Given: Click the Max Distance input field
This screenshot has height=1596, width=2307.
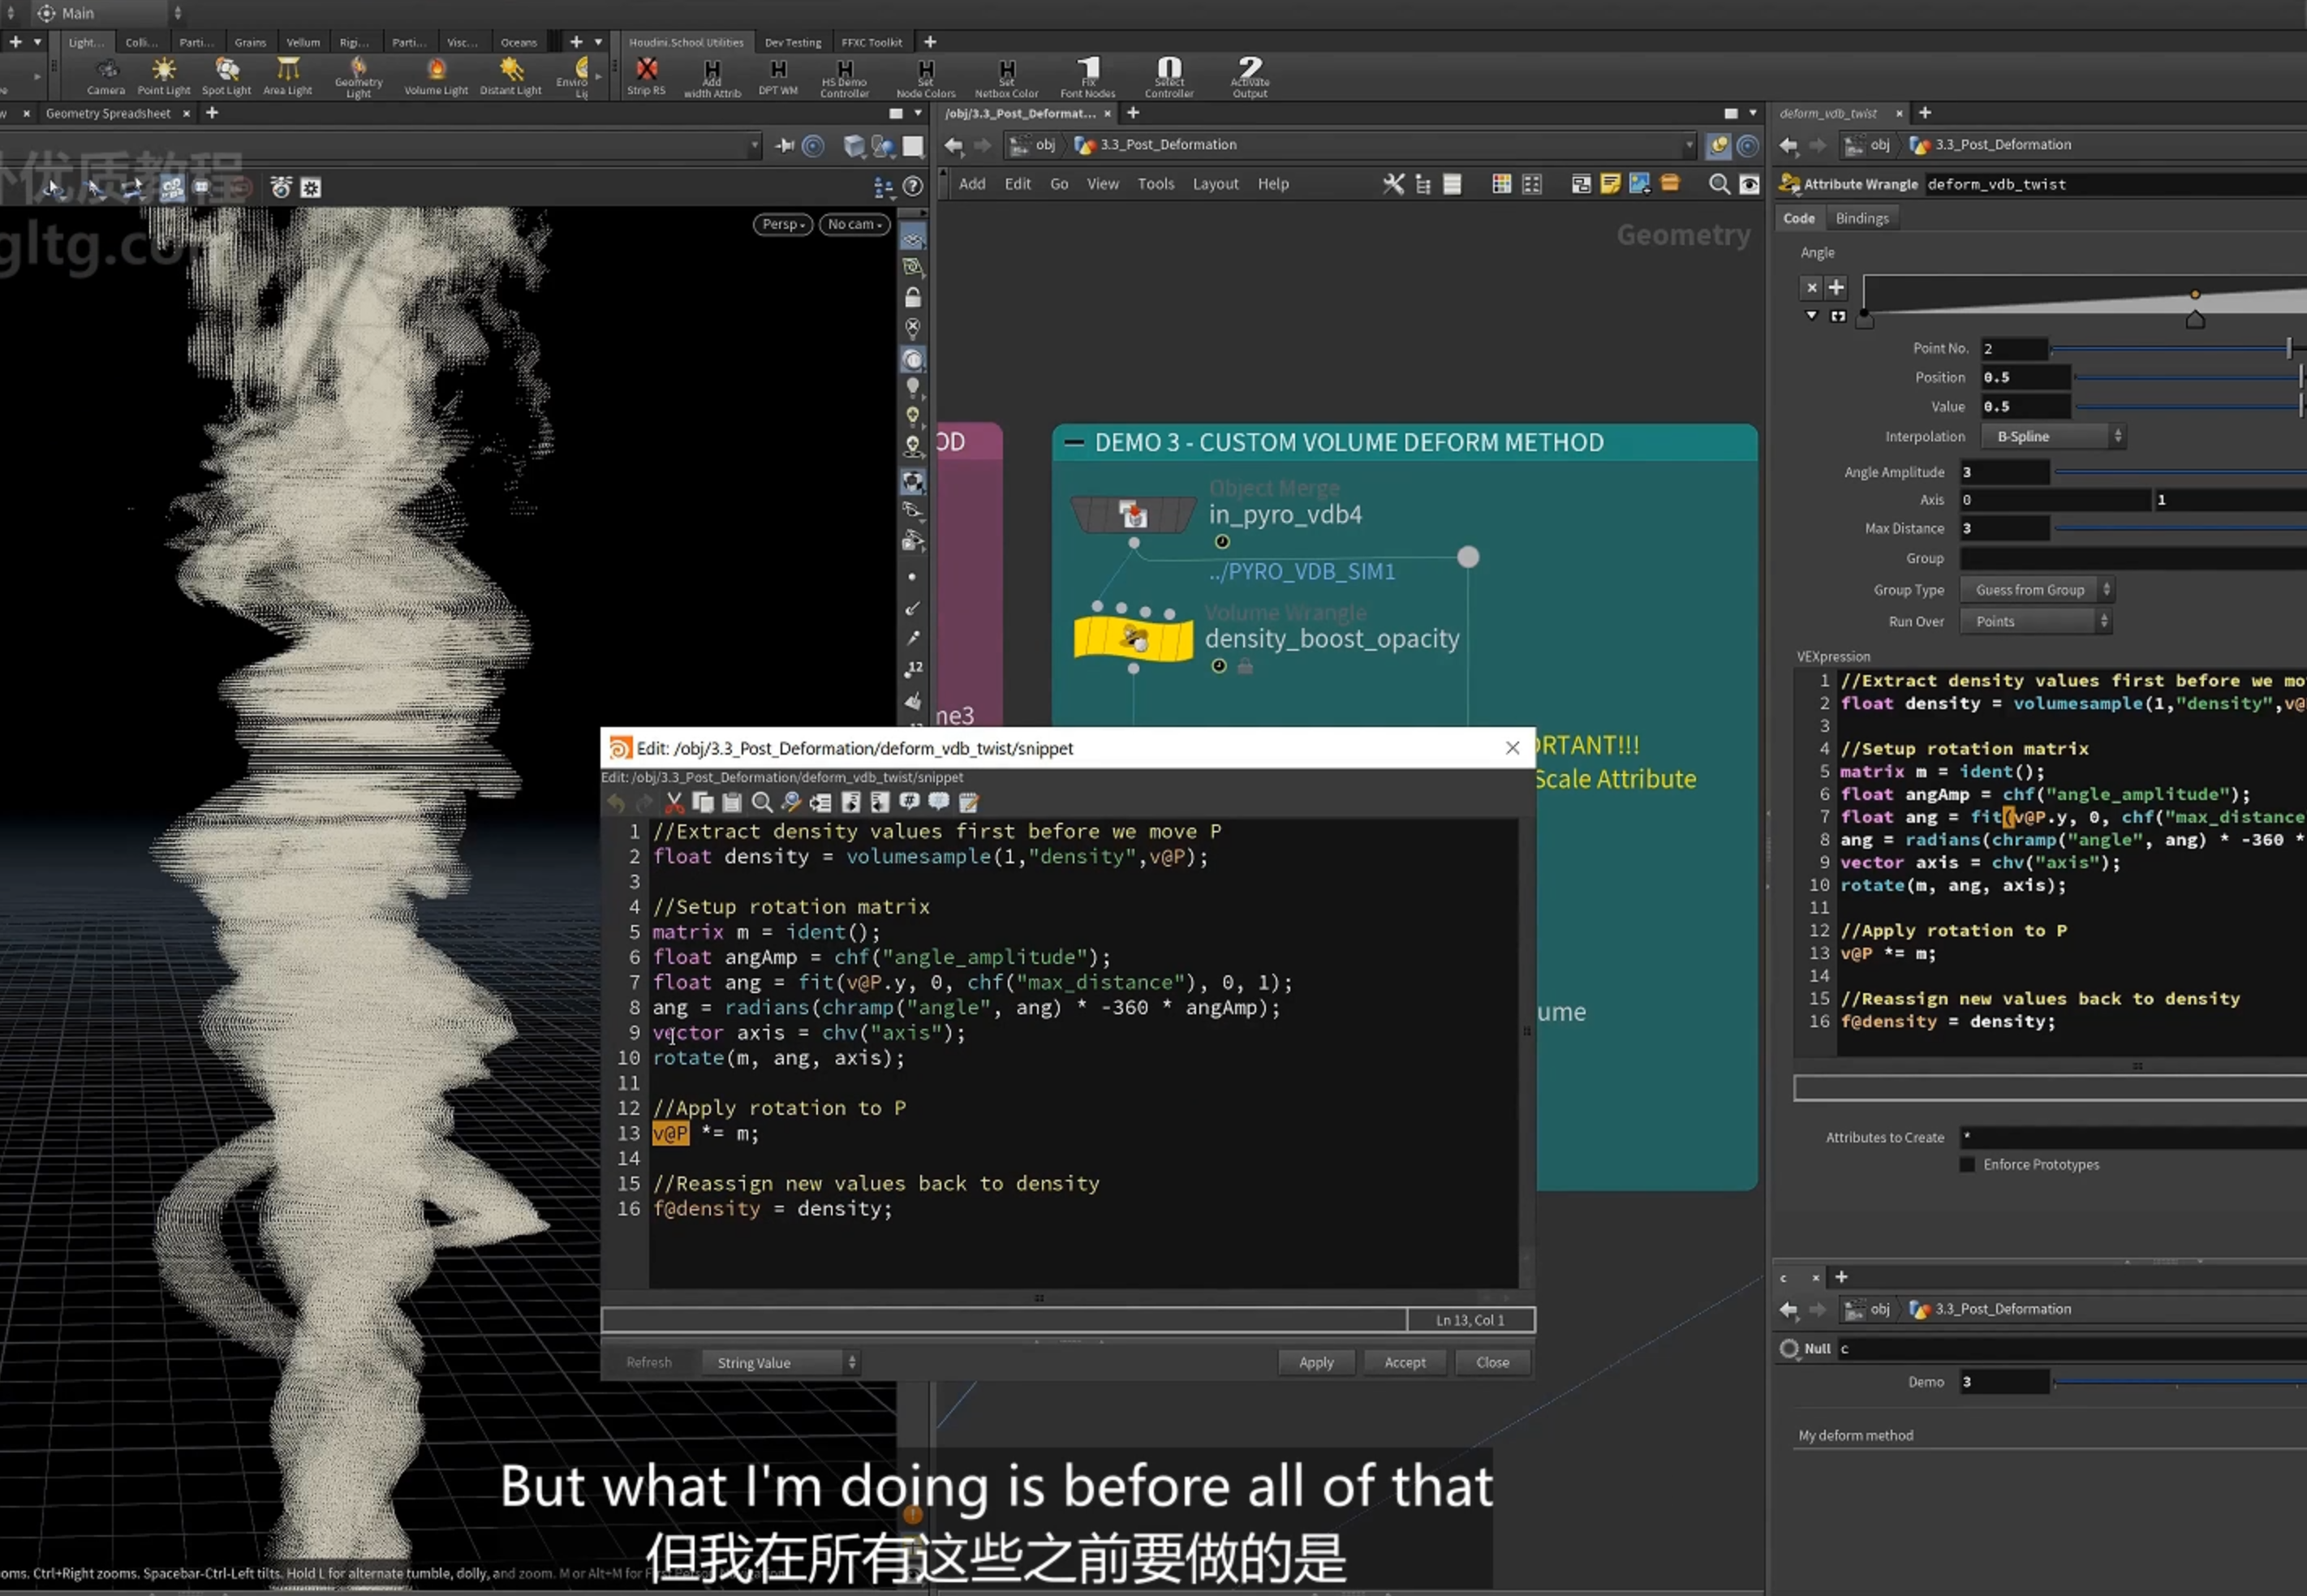Looking at the screenshot, I should (2004, 528).
